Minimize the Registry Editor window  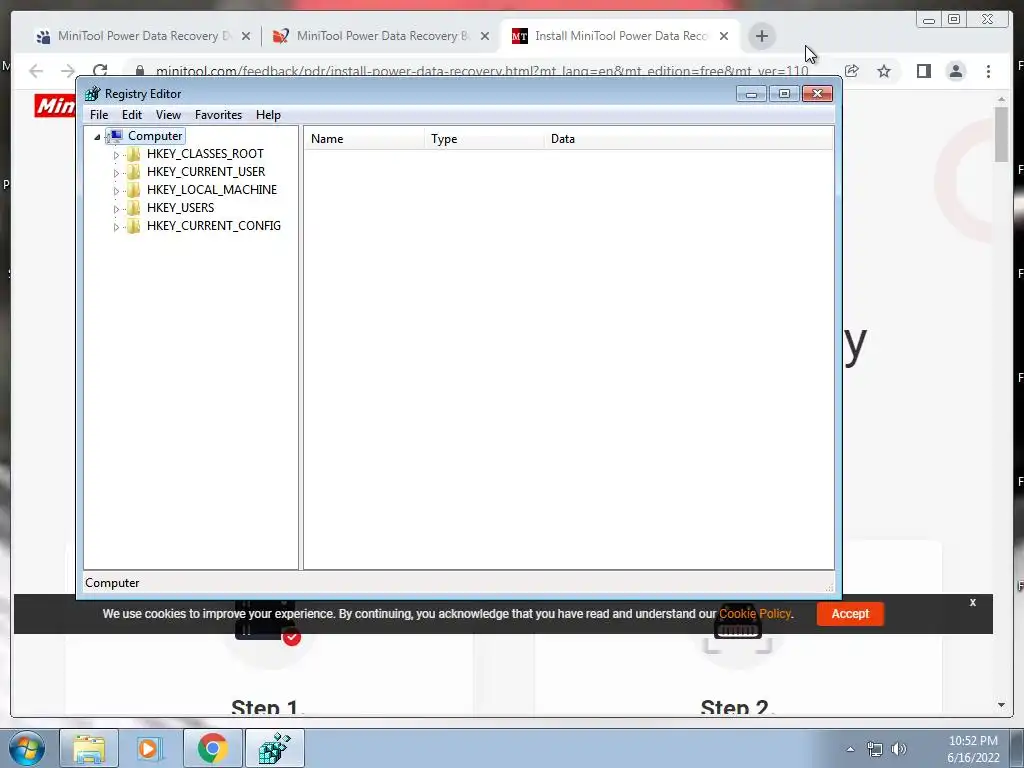pos(752,94)
